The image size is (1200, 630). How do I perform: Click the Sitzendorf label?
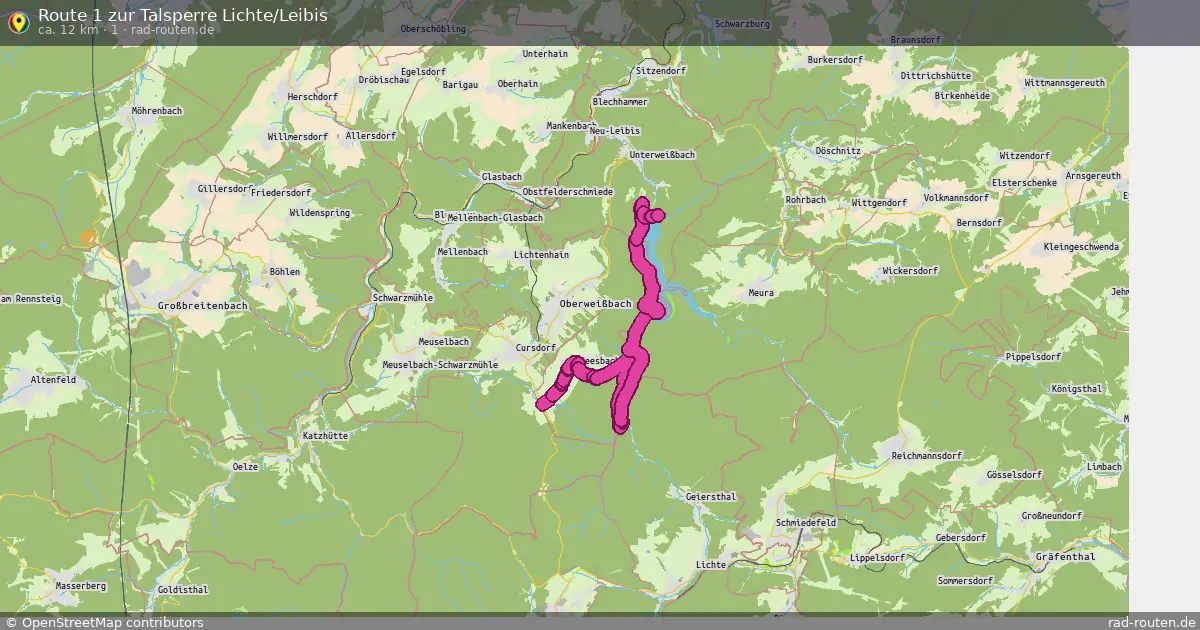pyautogui.click(x=662, y=72)
